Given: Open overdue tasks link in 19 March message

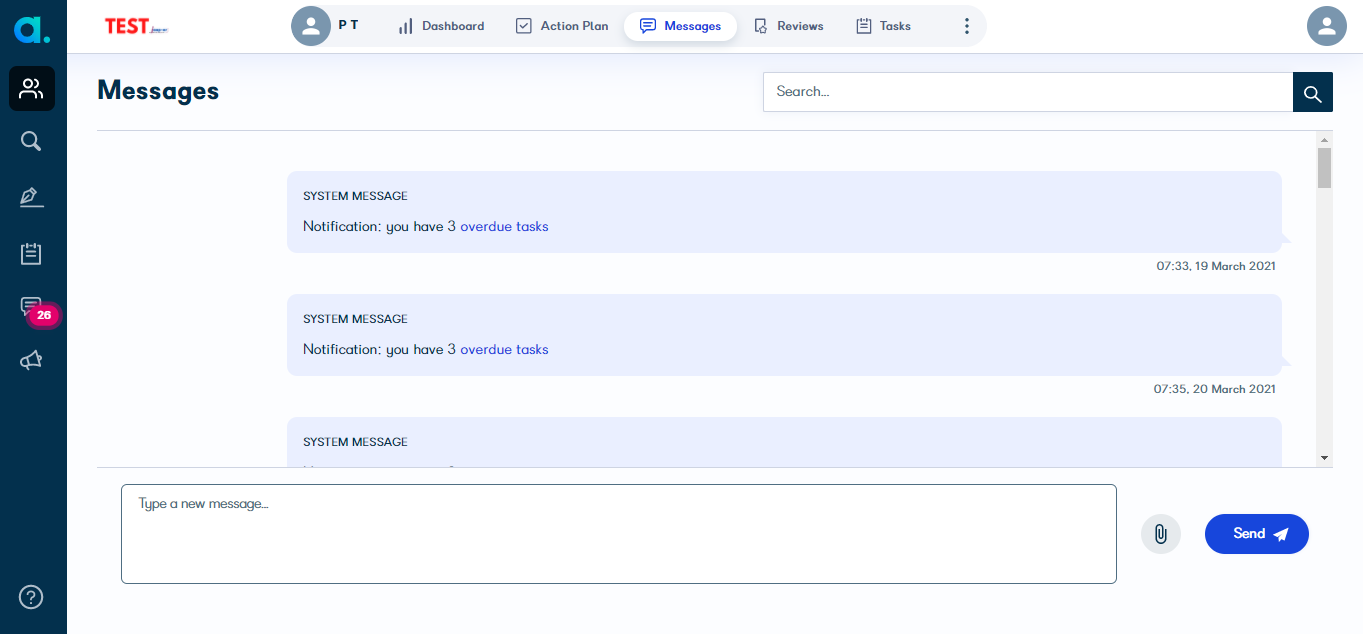Looking at the screenshot, I should tap(504, 227).
